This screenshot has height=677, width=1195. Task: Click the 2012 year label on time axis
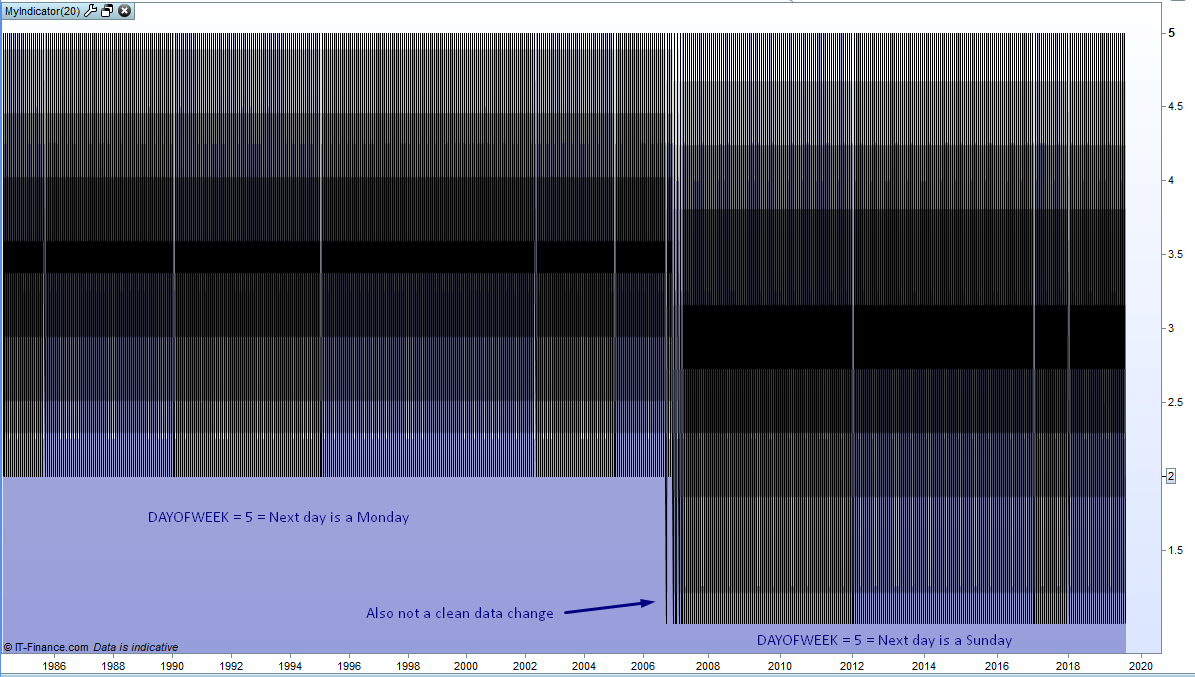pos(852,666)
